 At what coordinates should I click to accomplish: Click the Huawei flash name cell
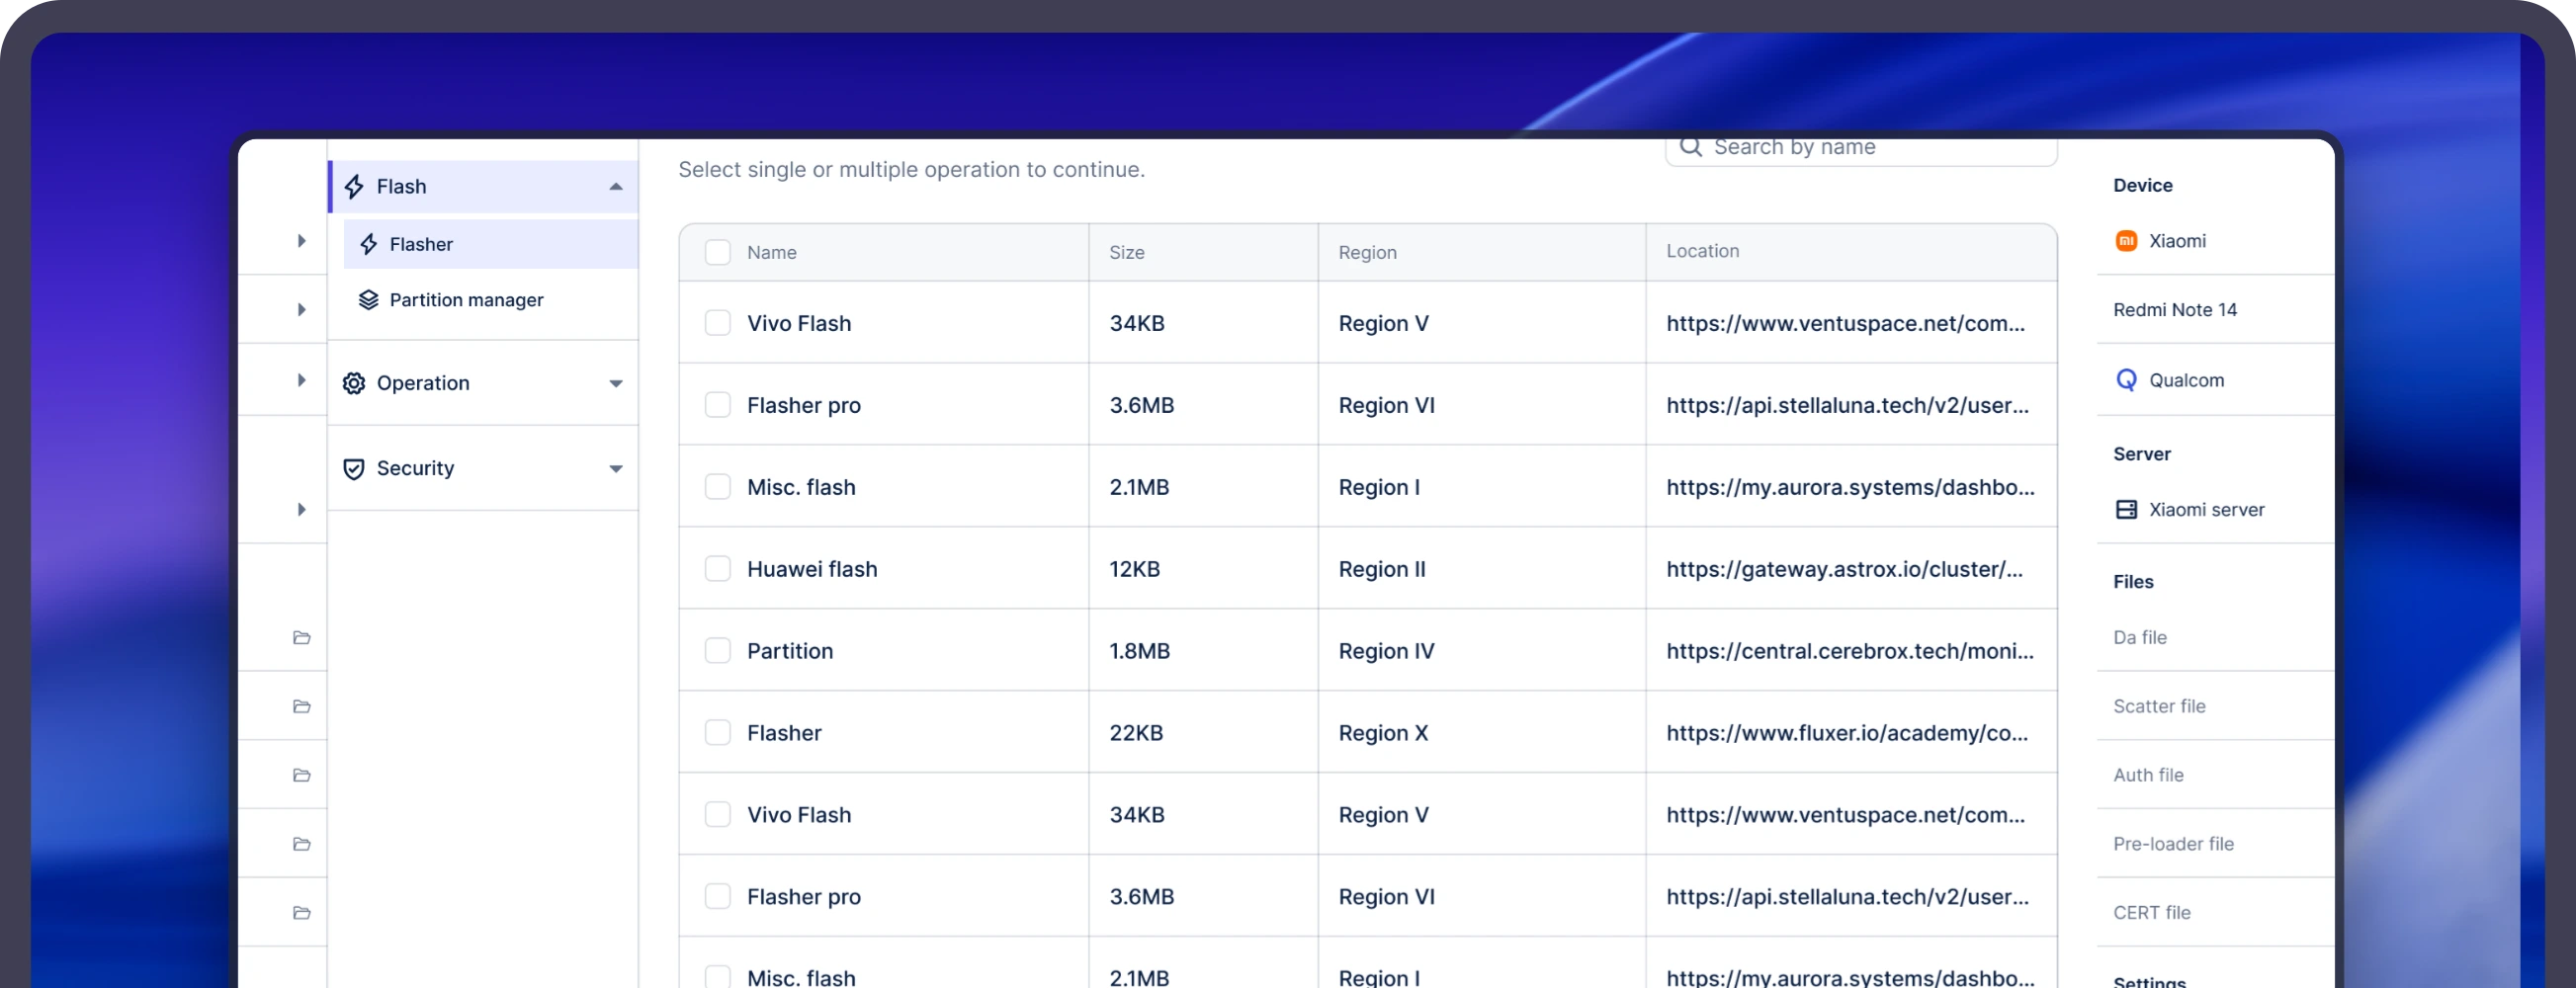(x=812, y=569)
